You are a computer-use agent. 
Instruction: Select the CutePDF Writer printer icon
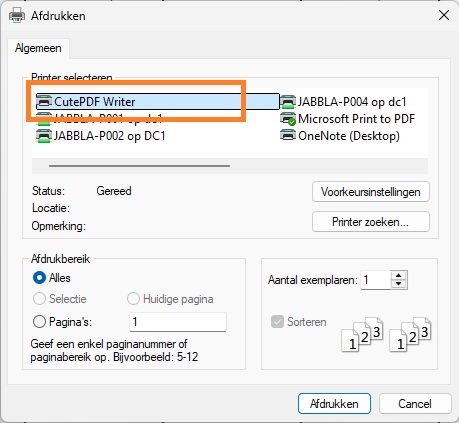(x=44, y=101)
